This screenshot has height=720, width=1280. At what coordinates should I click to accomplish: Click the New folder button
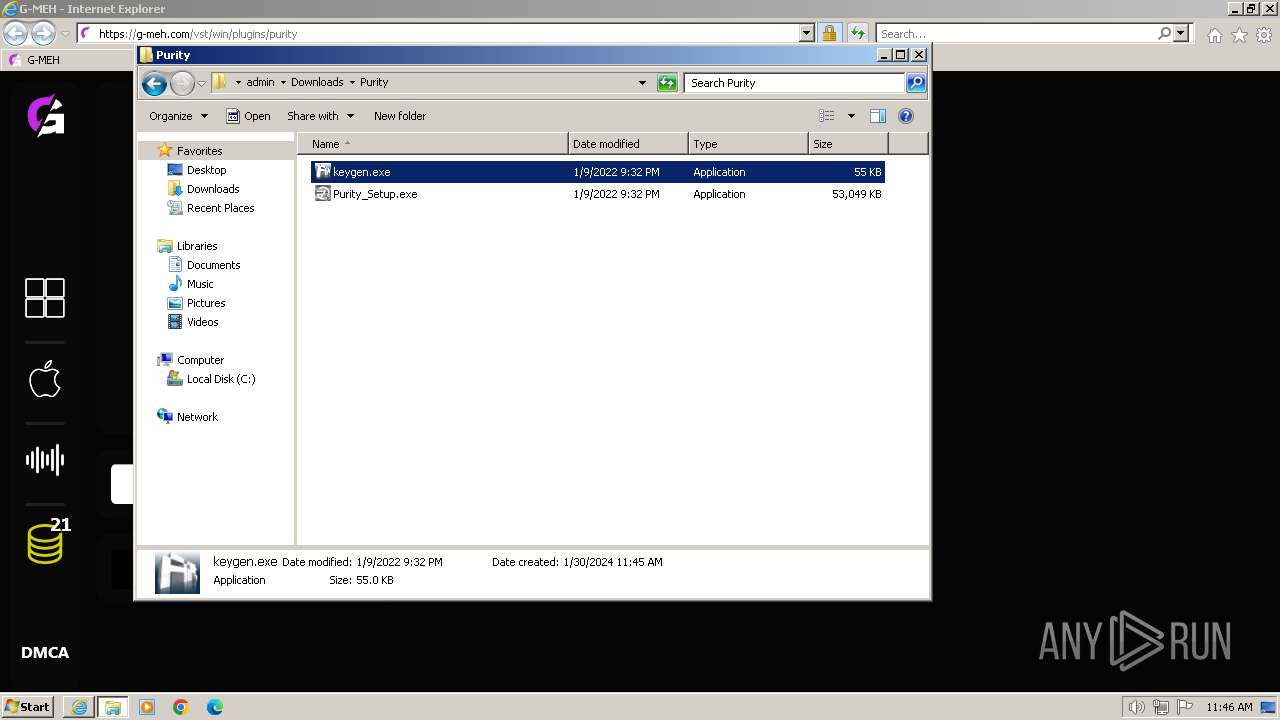pyautogui.click(x=400, y=116)
